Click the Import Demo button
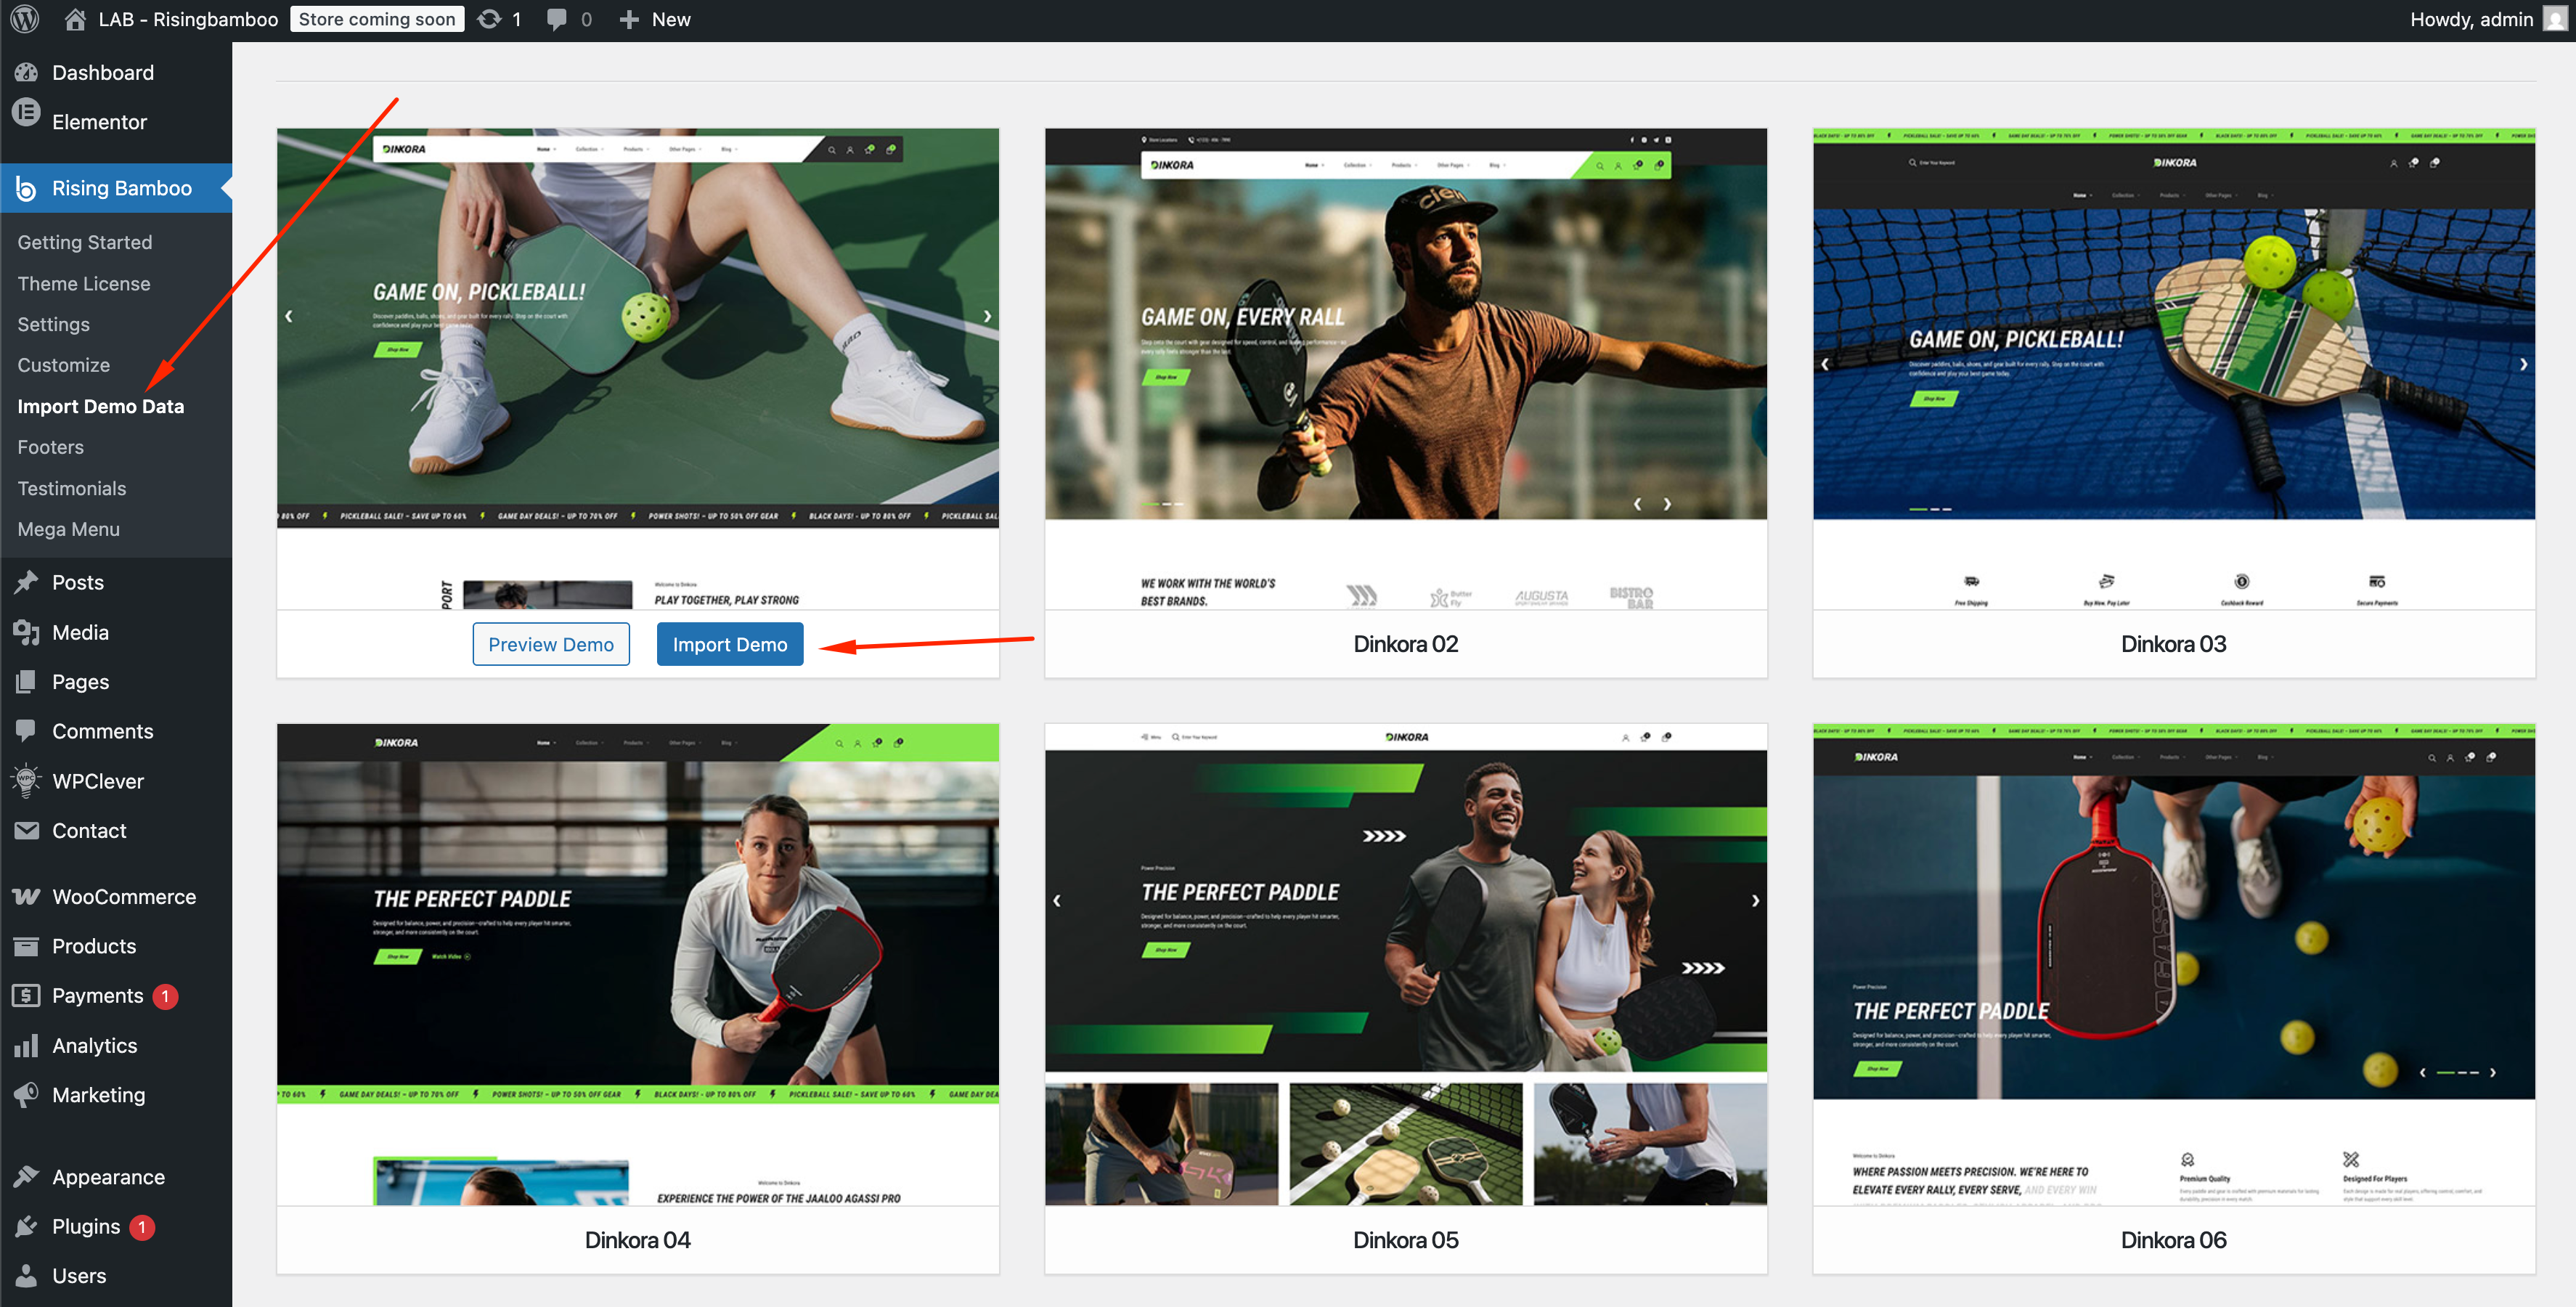This screenshot has width=2576, height=1307. click(729, 644)
